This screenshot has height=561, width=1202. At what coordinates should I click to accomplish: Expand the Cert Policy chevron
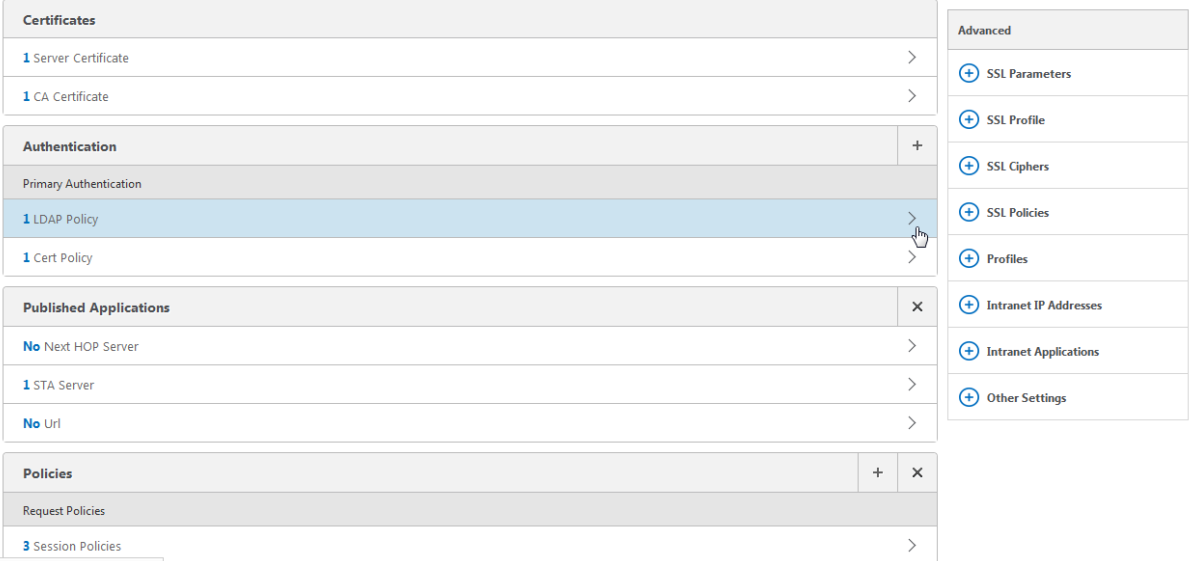[911, 257]
